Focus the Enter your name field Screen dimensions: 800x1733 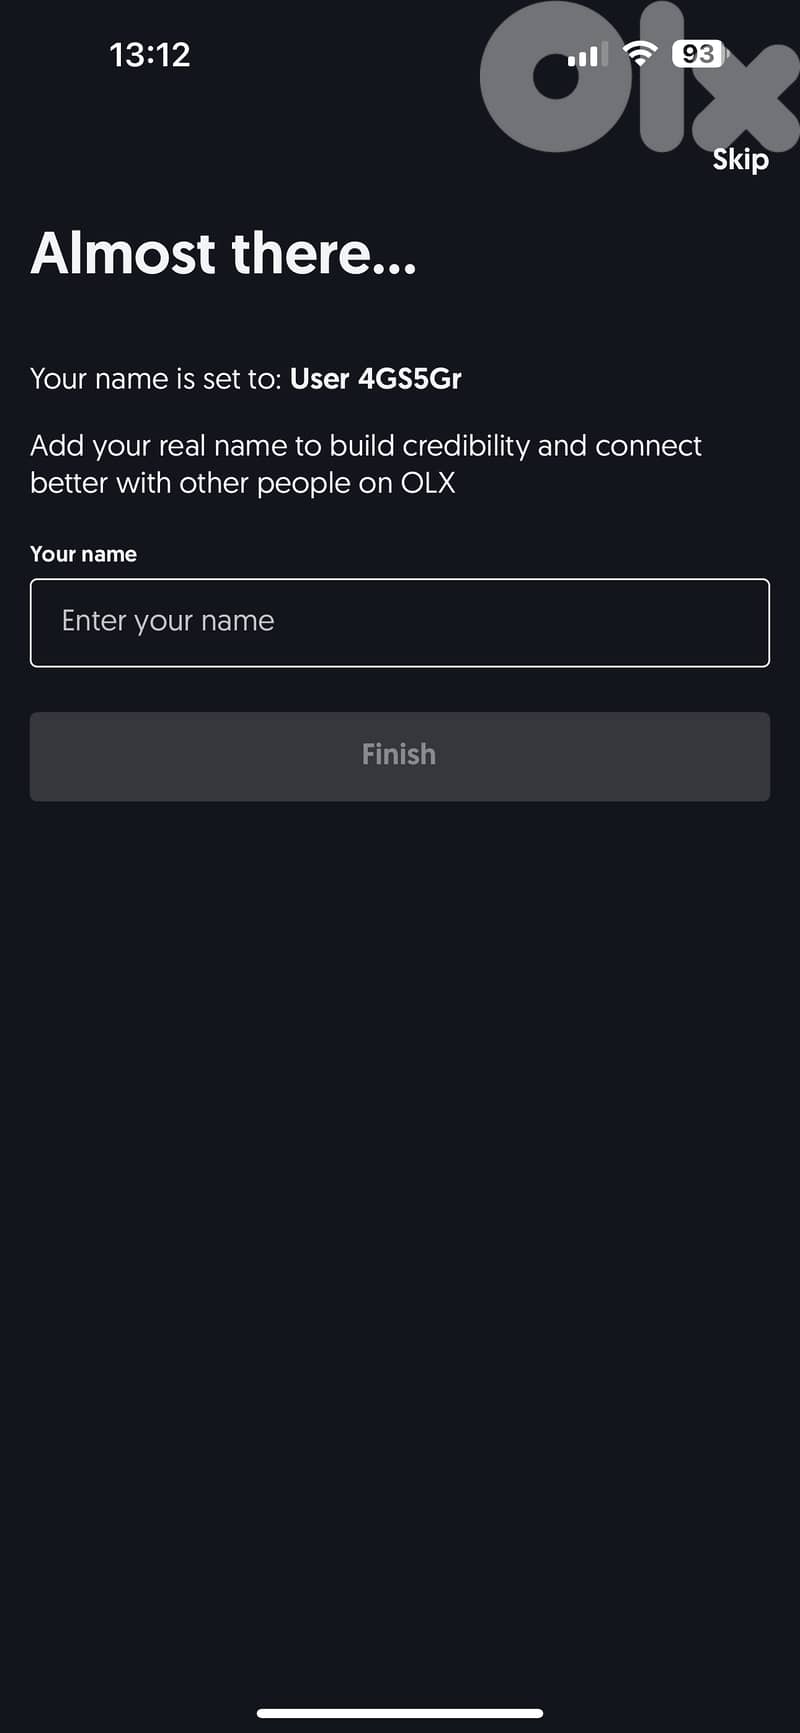click(x=400, y=622)
